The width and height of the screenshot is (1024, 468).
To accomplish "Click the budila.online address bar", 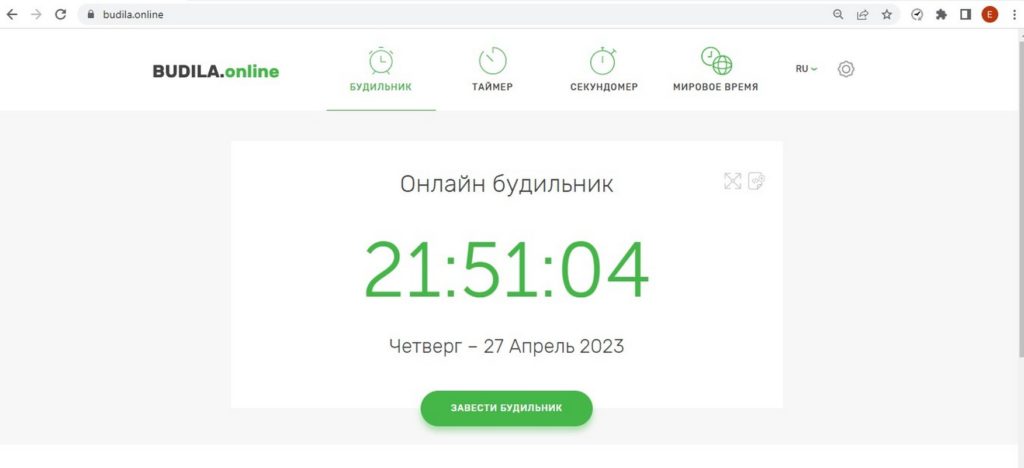I will coord(457,14).
